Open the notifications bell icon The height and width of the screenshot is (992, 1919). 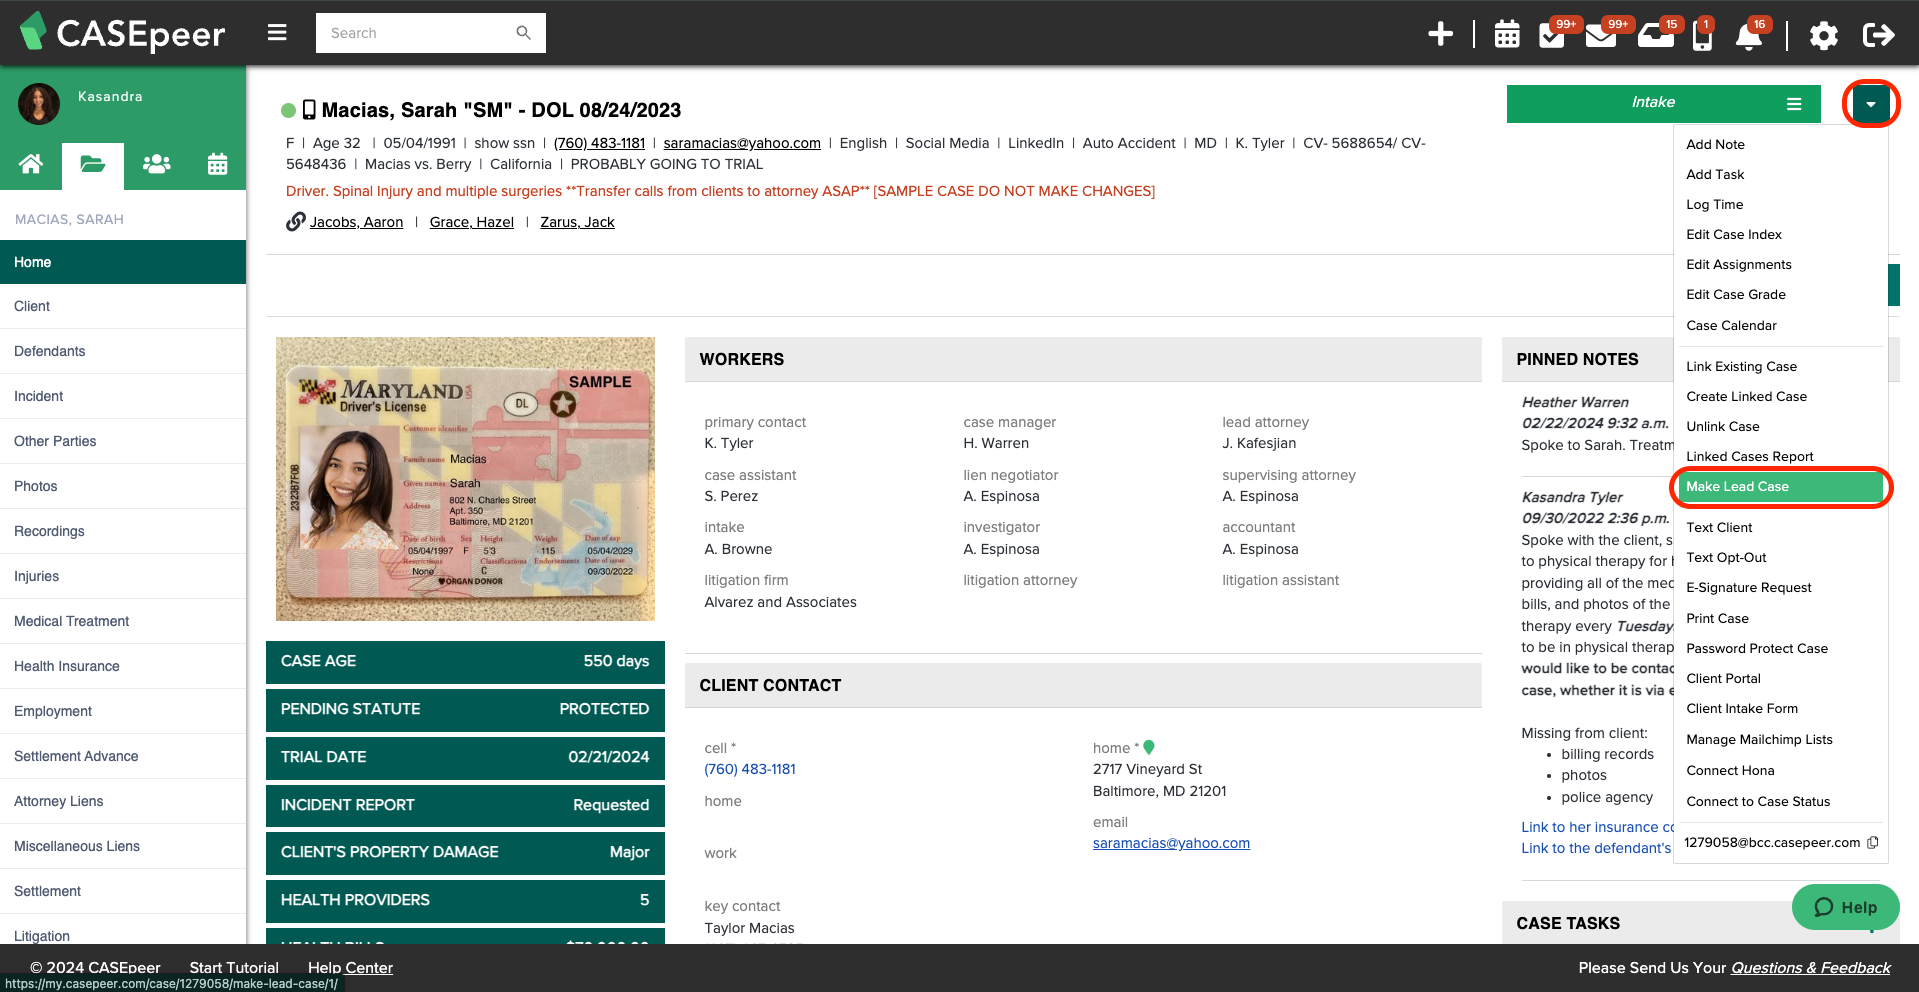pyautogui.click(x=1749, y=37)
